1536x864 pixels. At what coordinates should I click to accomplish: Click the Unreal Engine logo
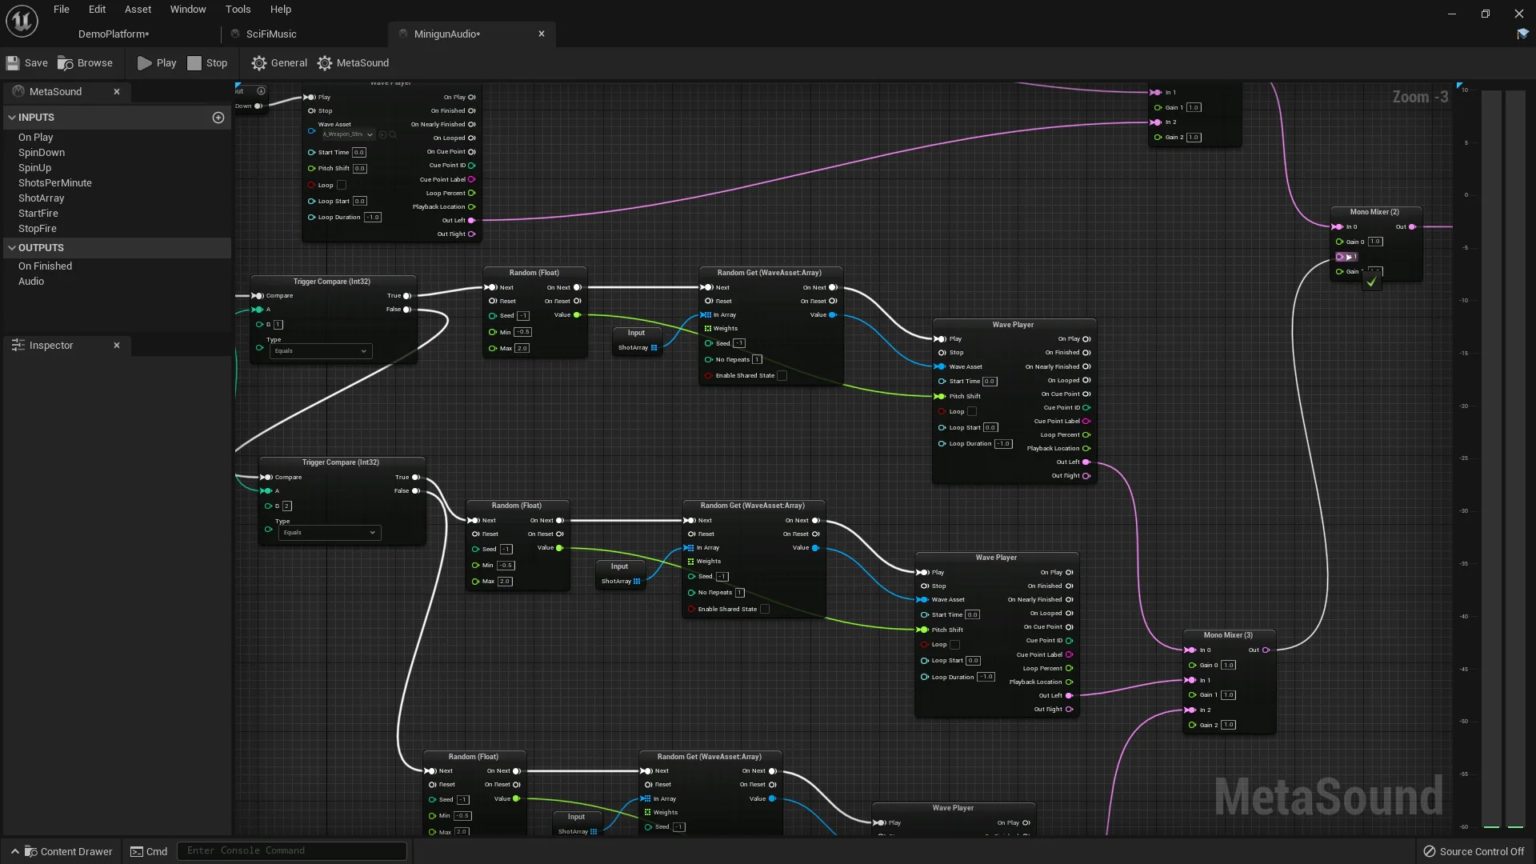click(21, 20)
